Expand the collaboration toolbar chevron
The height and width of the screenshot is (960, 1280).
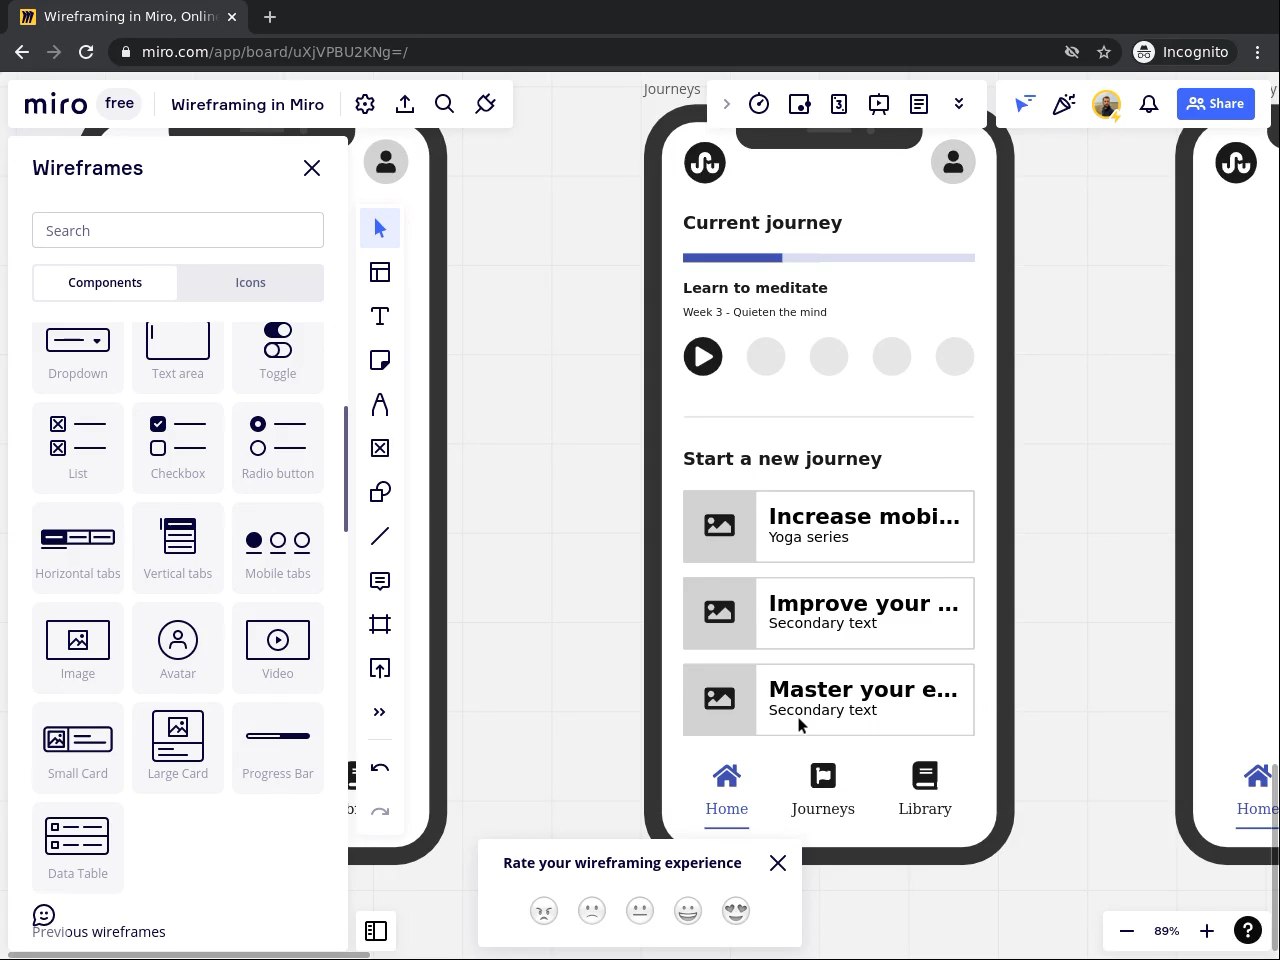[959, 104]
